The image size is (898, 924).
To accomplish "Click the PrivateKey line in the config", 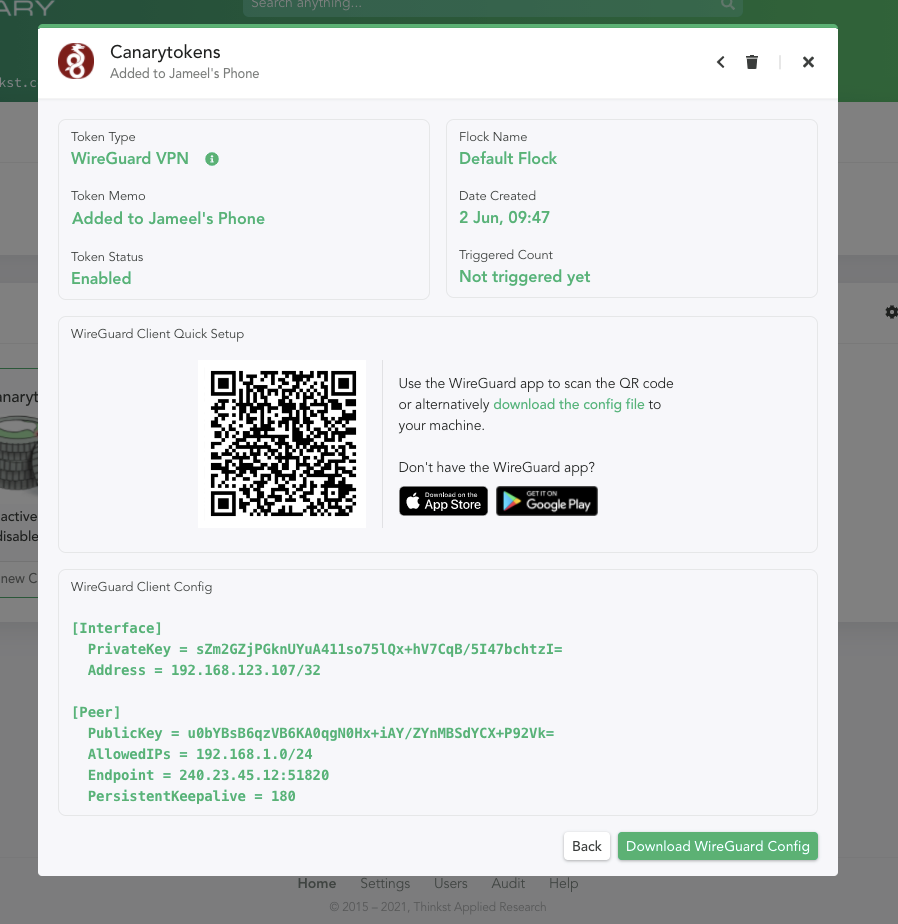I will pos(325,649).
